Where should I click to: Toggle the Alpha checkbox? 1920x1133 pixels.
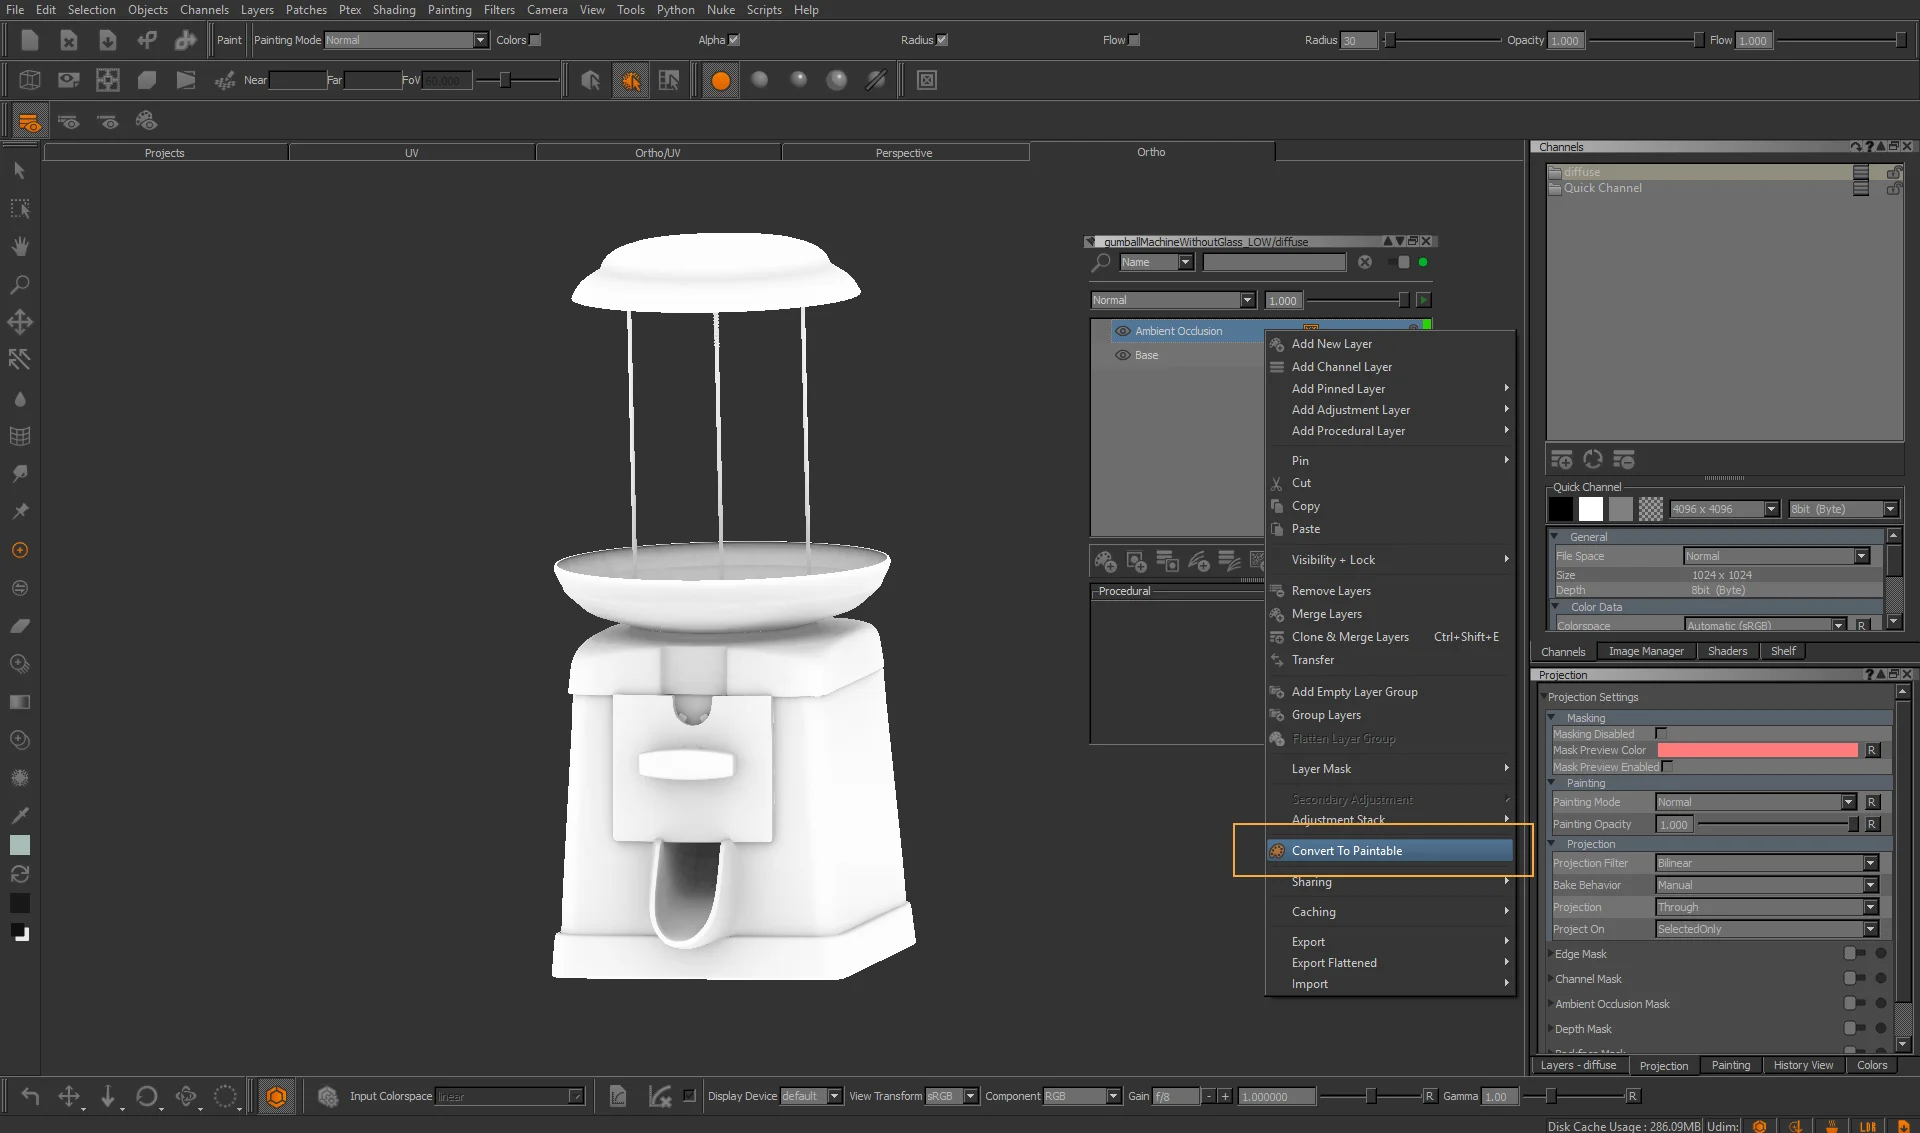click(734, 40)
